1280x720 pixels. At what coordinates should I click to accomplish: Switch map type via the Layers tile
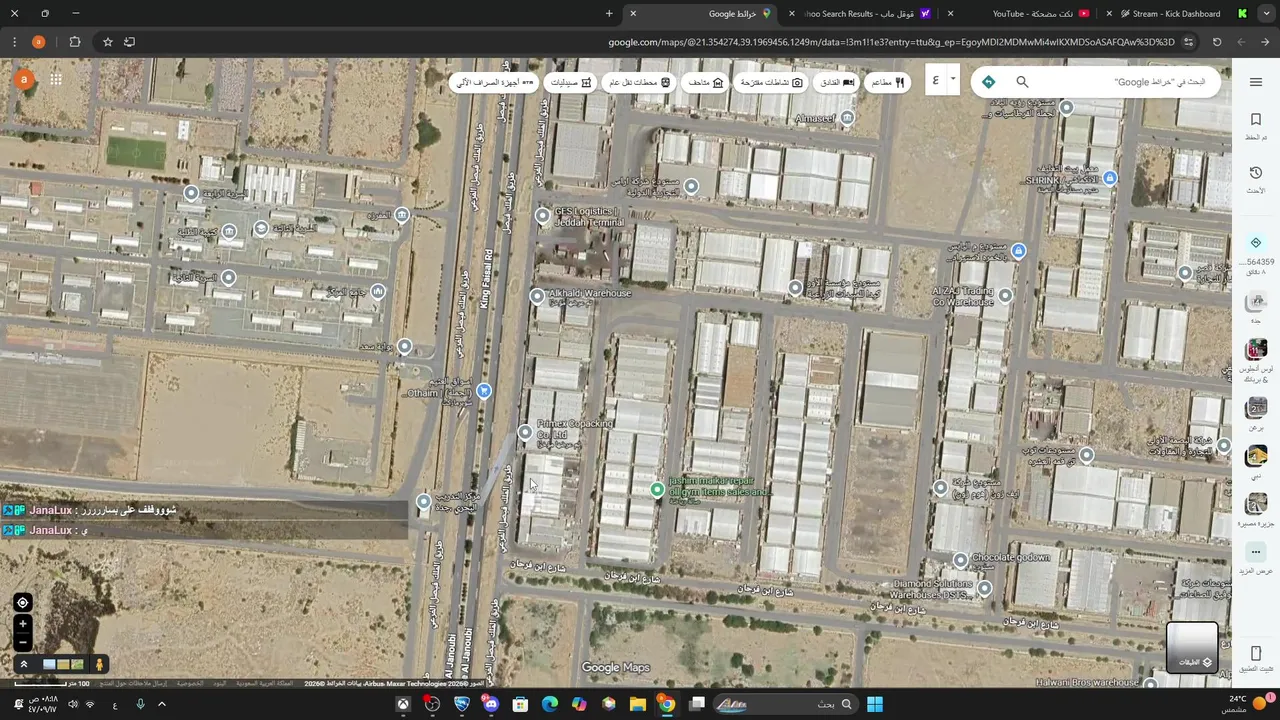[x=1192, y=647]
